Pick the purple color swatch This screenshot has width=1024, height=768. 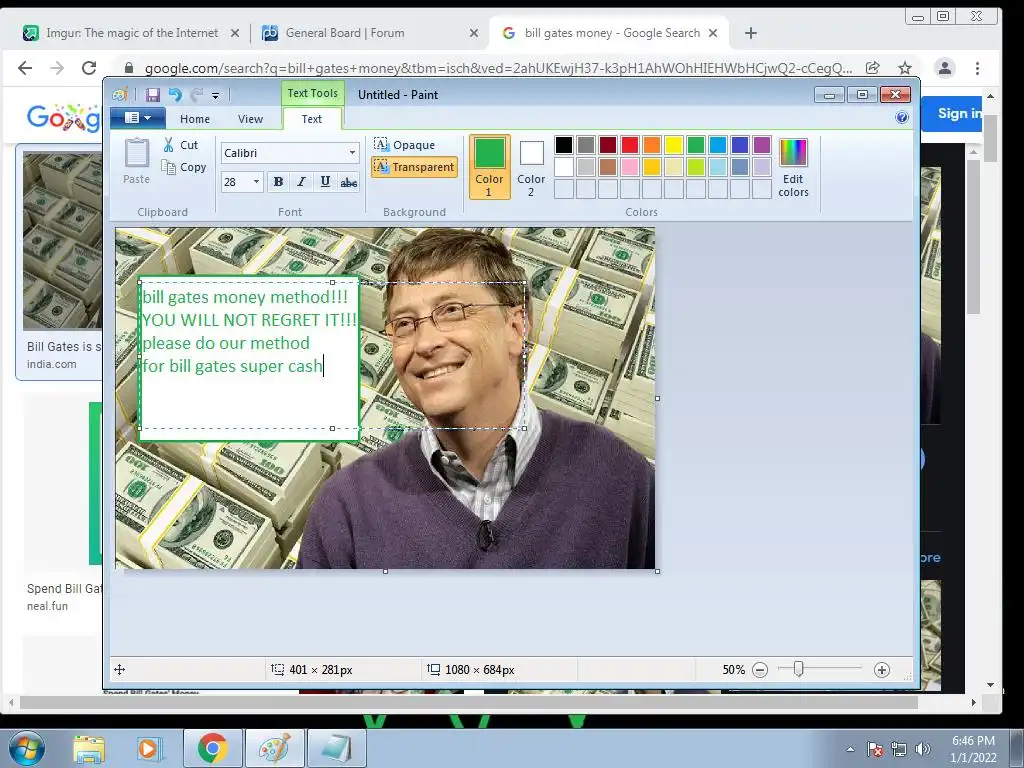click(x=761, y=144)
